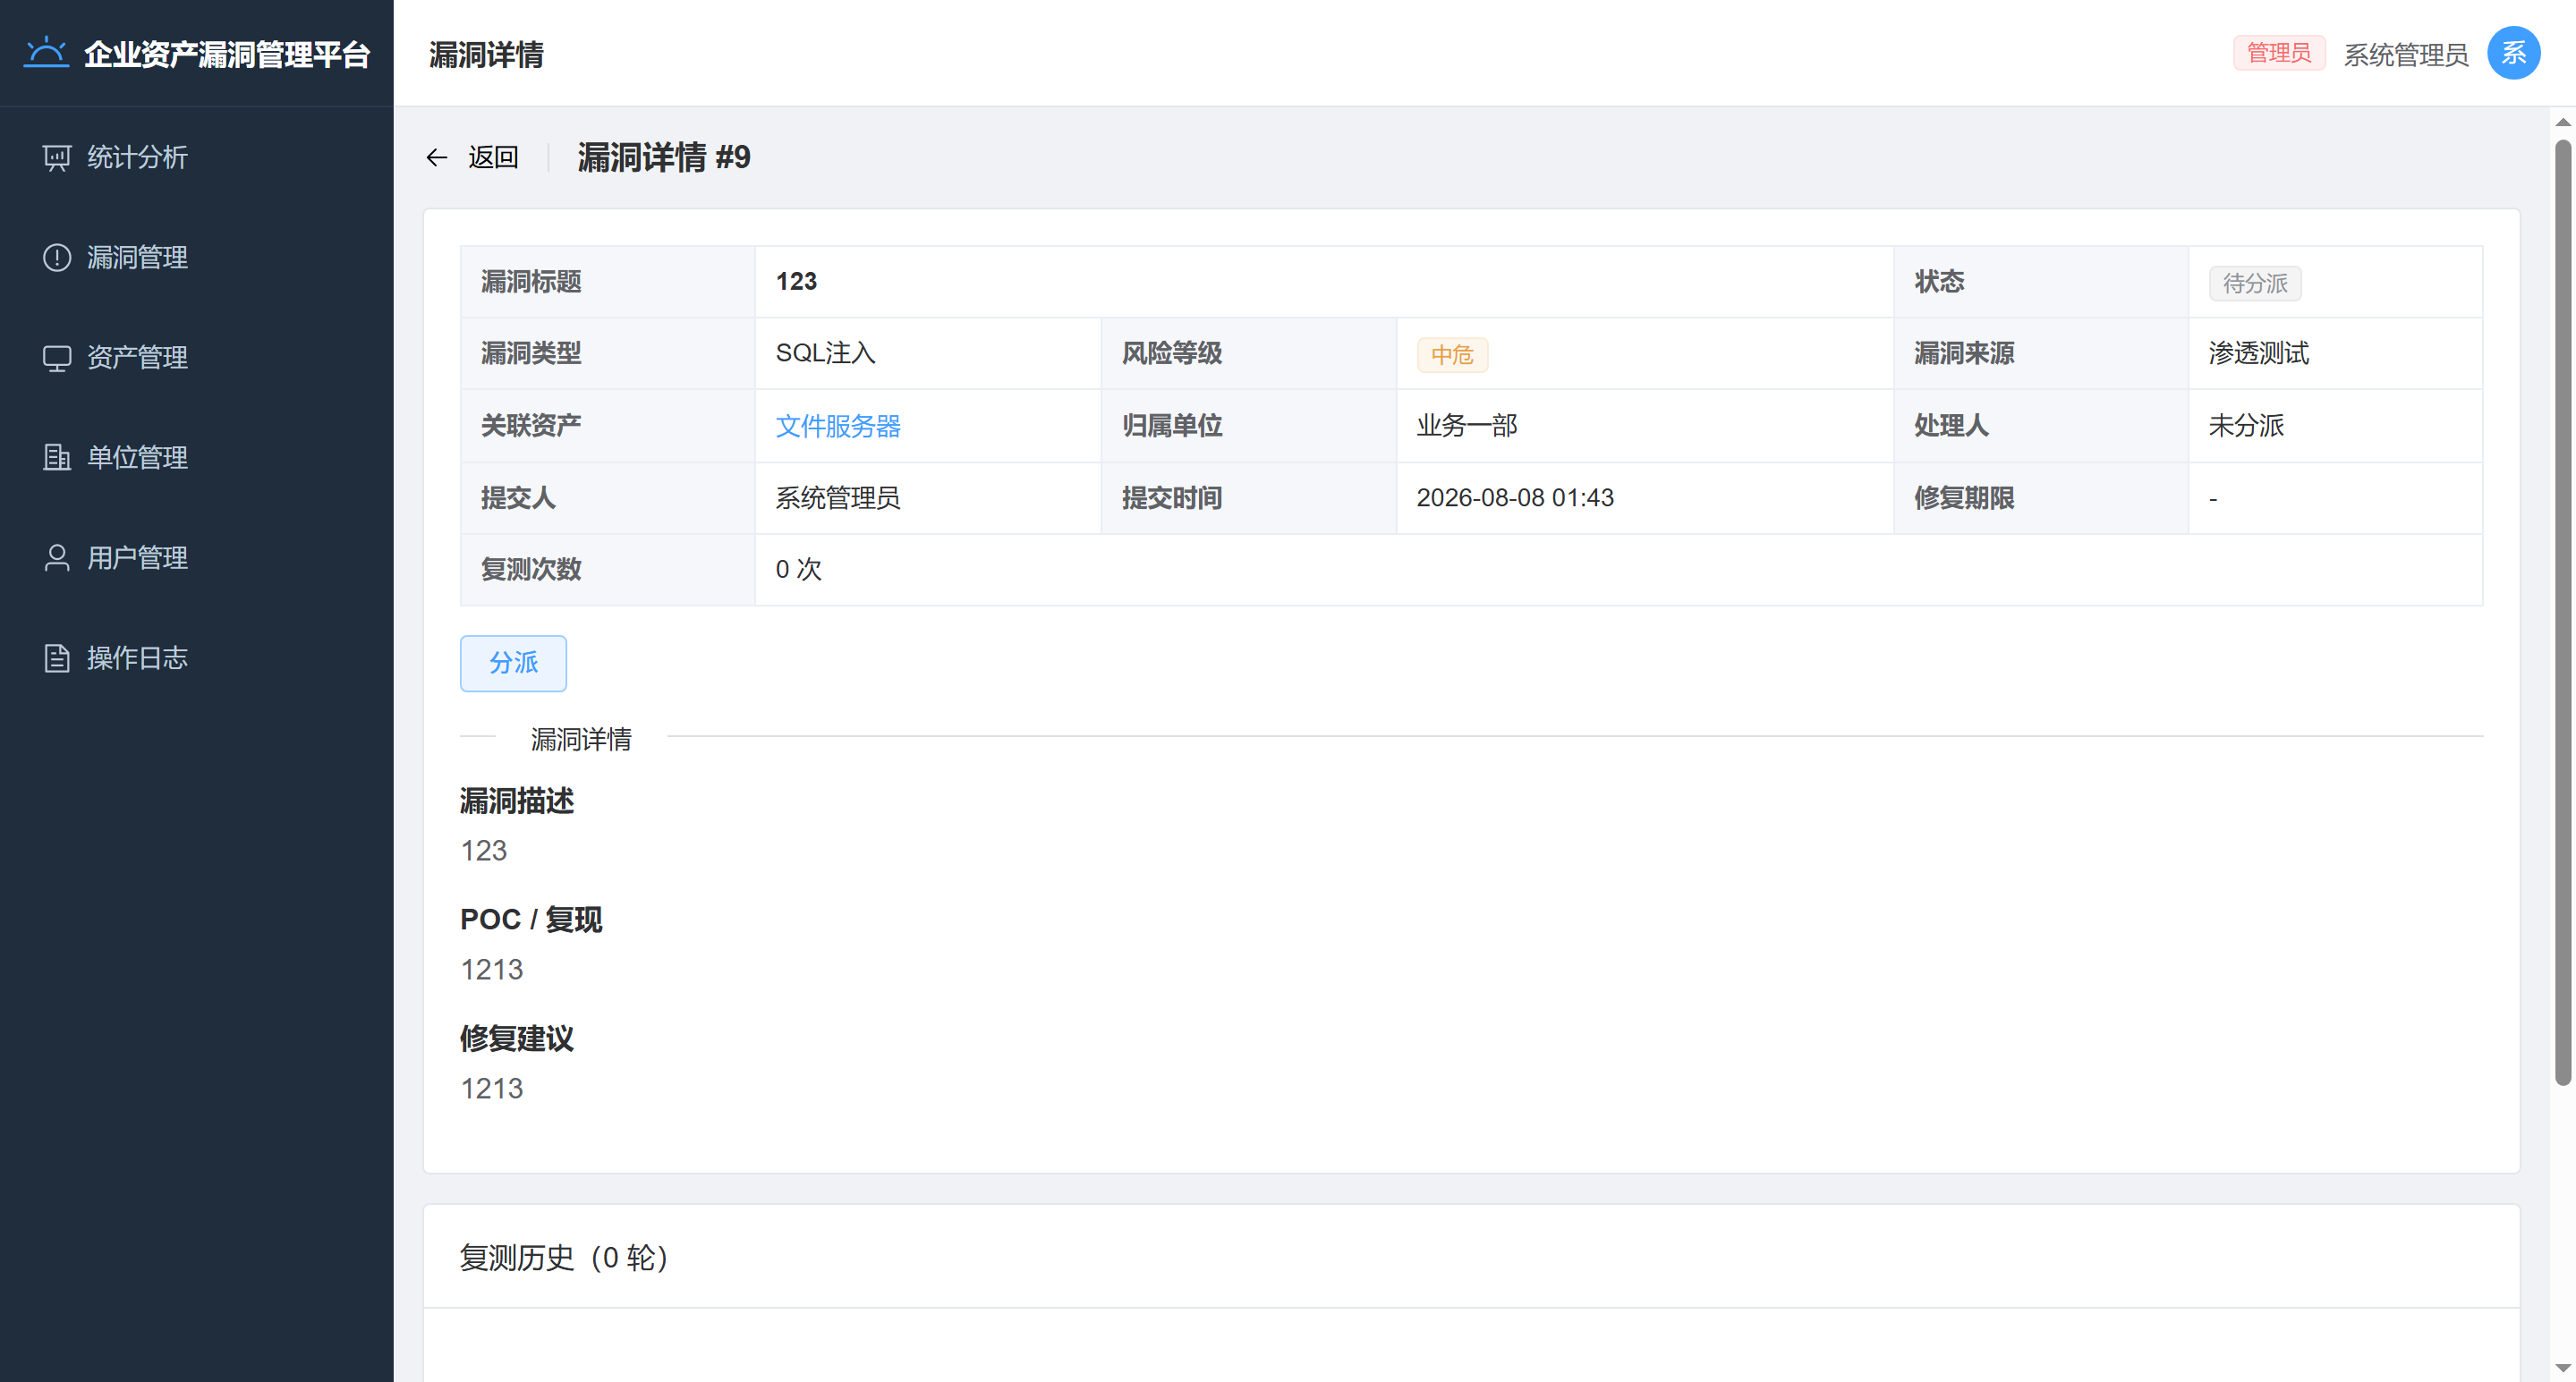Screen dimensions: 2576x1382
Task: Click the 提交人 label cell
Action: [607, 498]
